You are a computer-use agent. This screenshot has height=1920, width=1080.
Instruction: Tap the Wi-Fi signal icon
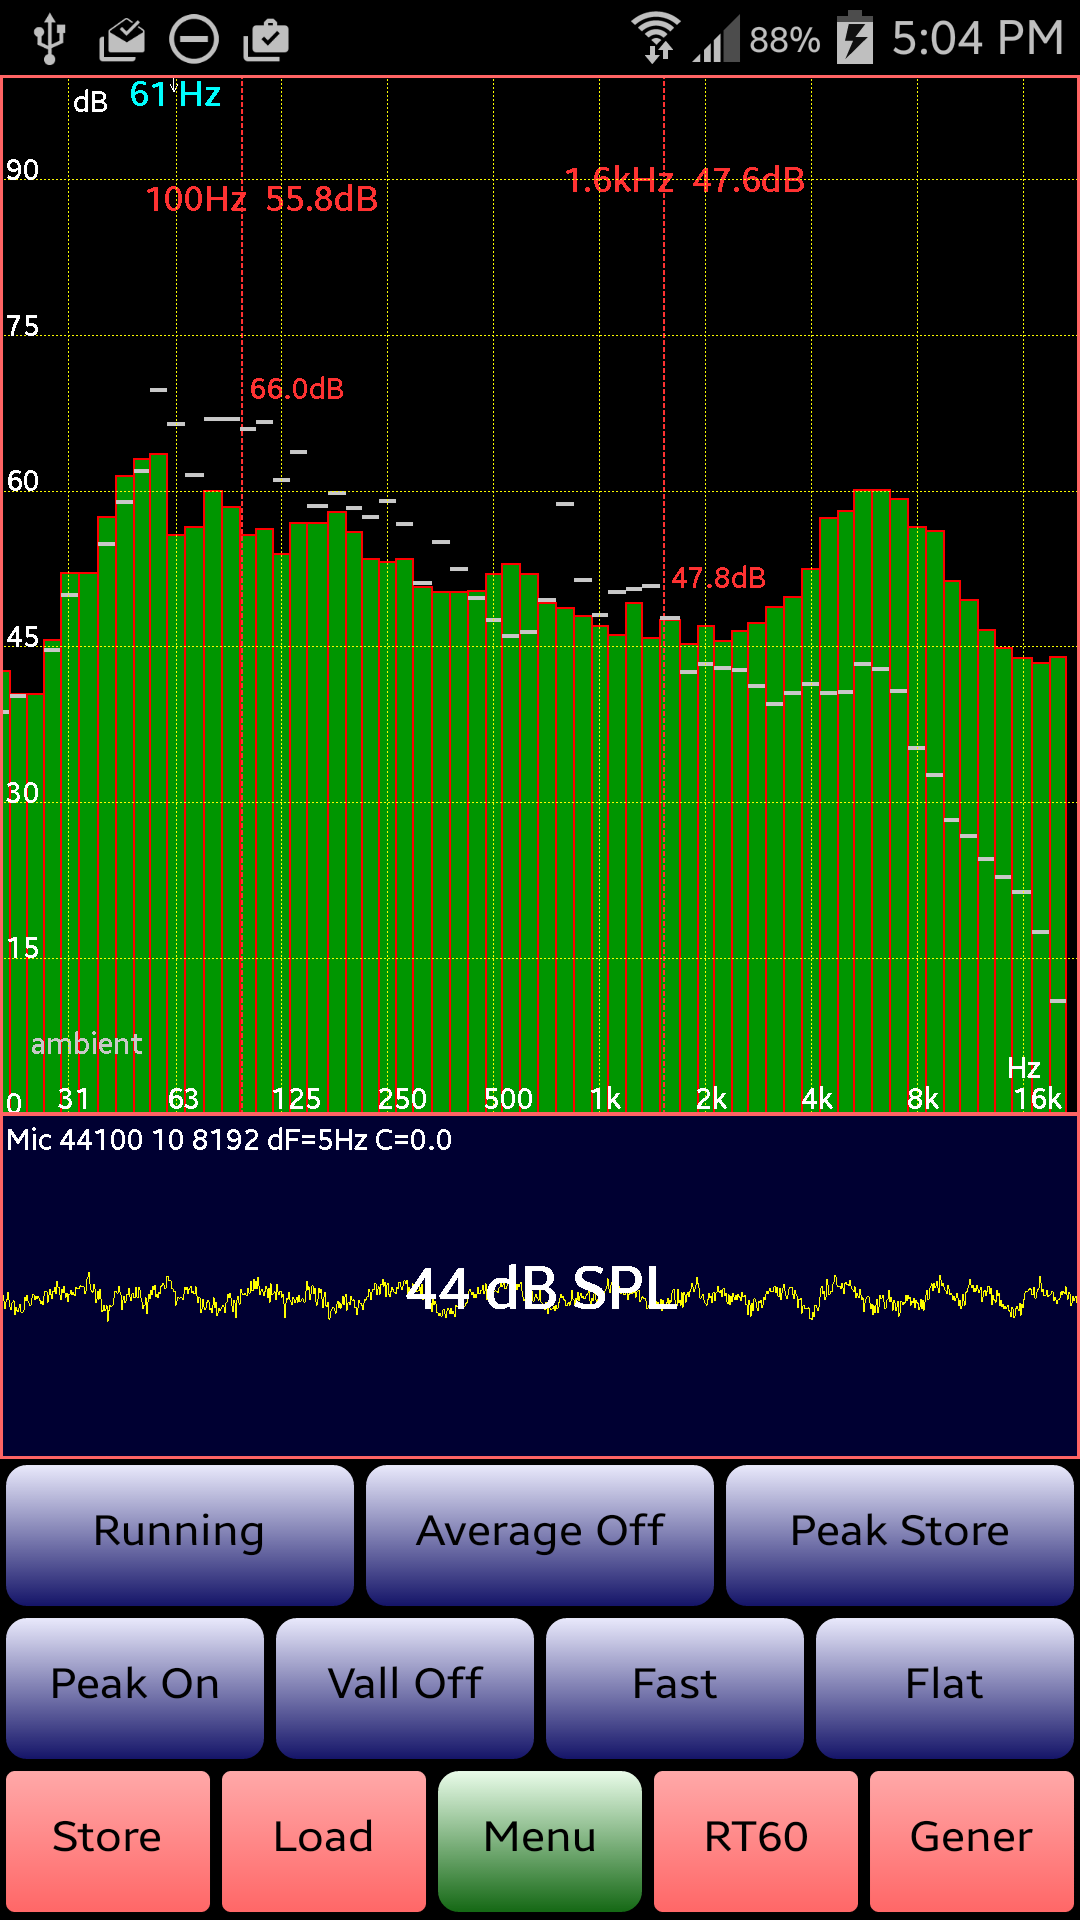[656, 38]
